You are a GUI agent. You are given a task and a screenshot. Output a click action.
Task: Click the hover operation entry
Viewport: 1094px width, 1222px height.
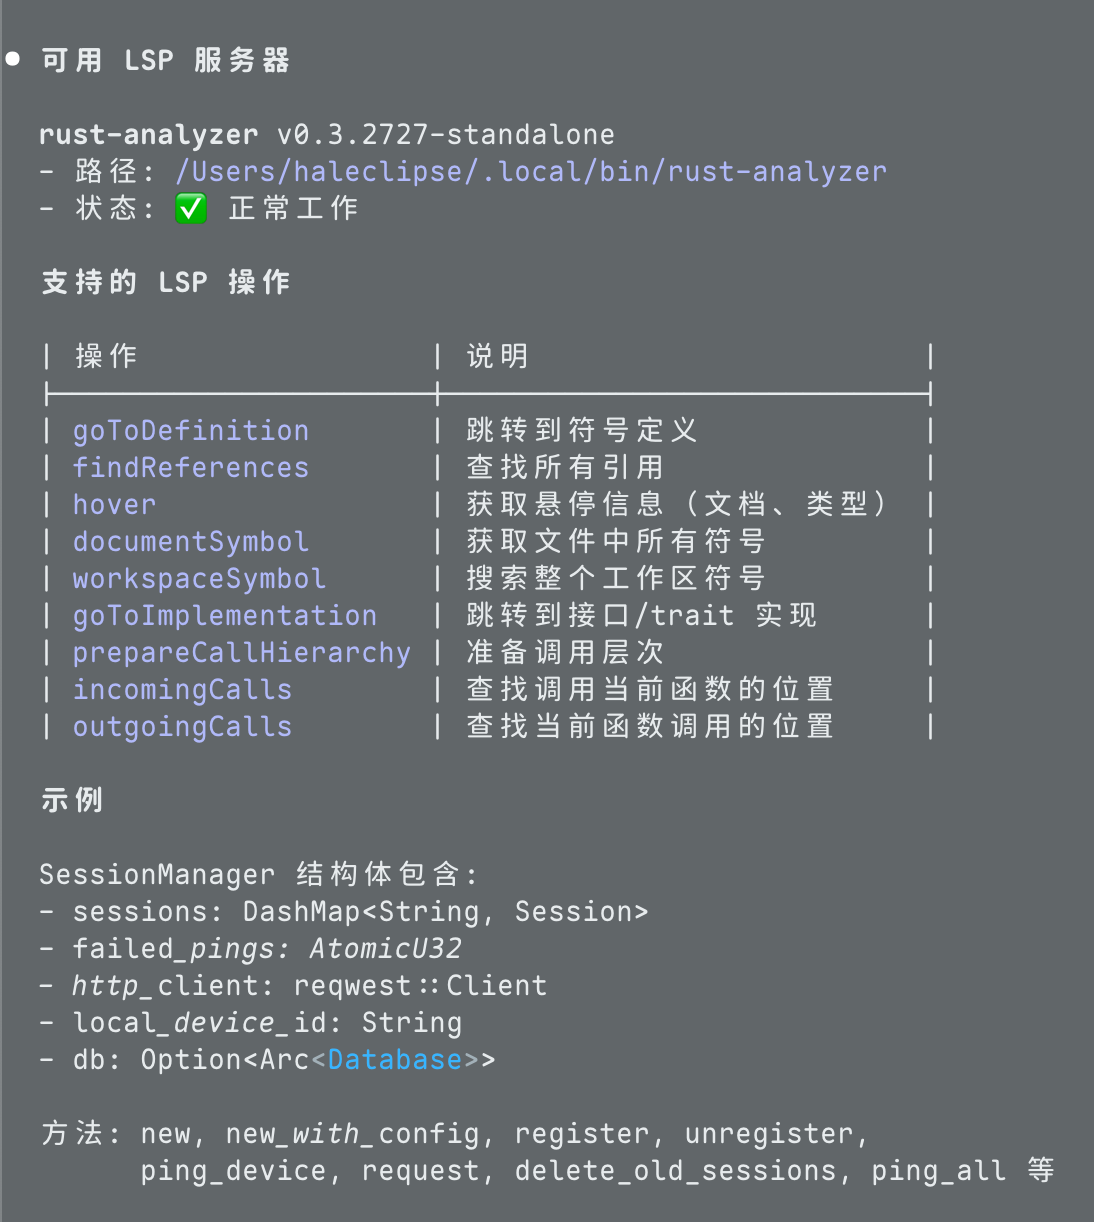click(114, 504)
